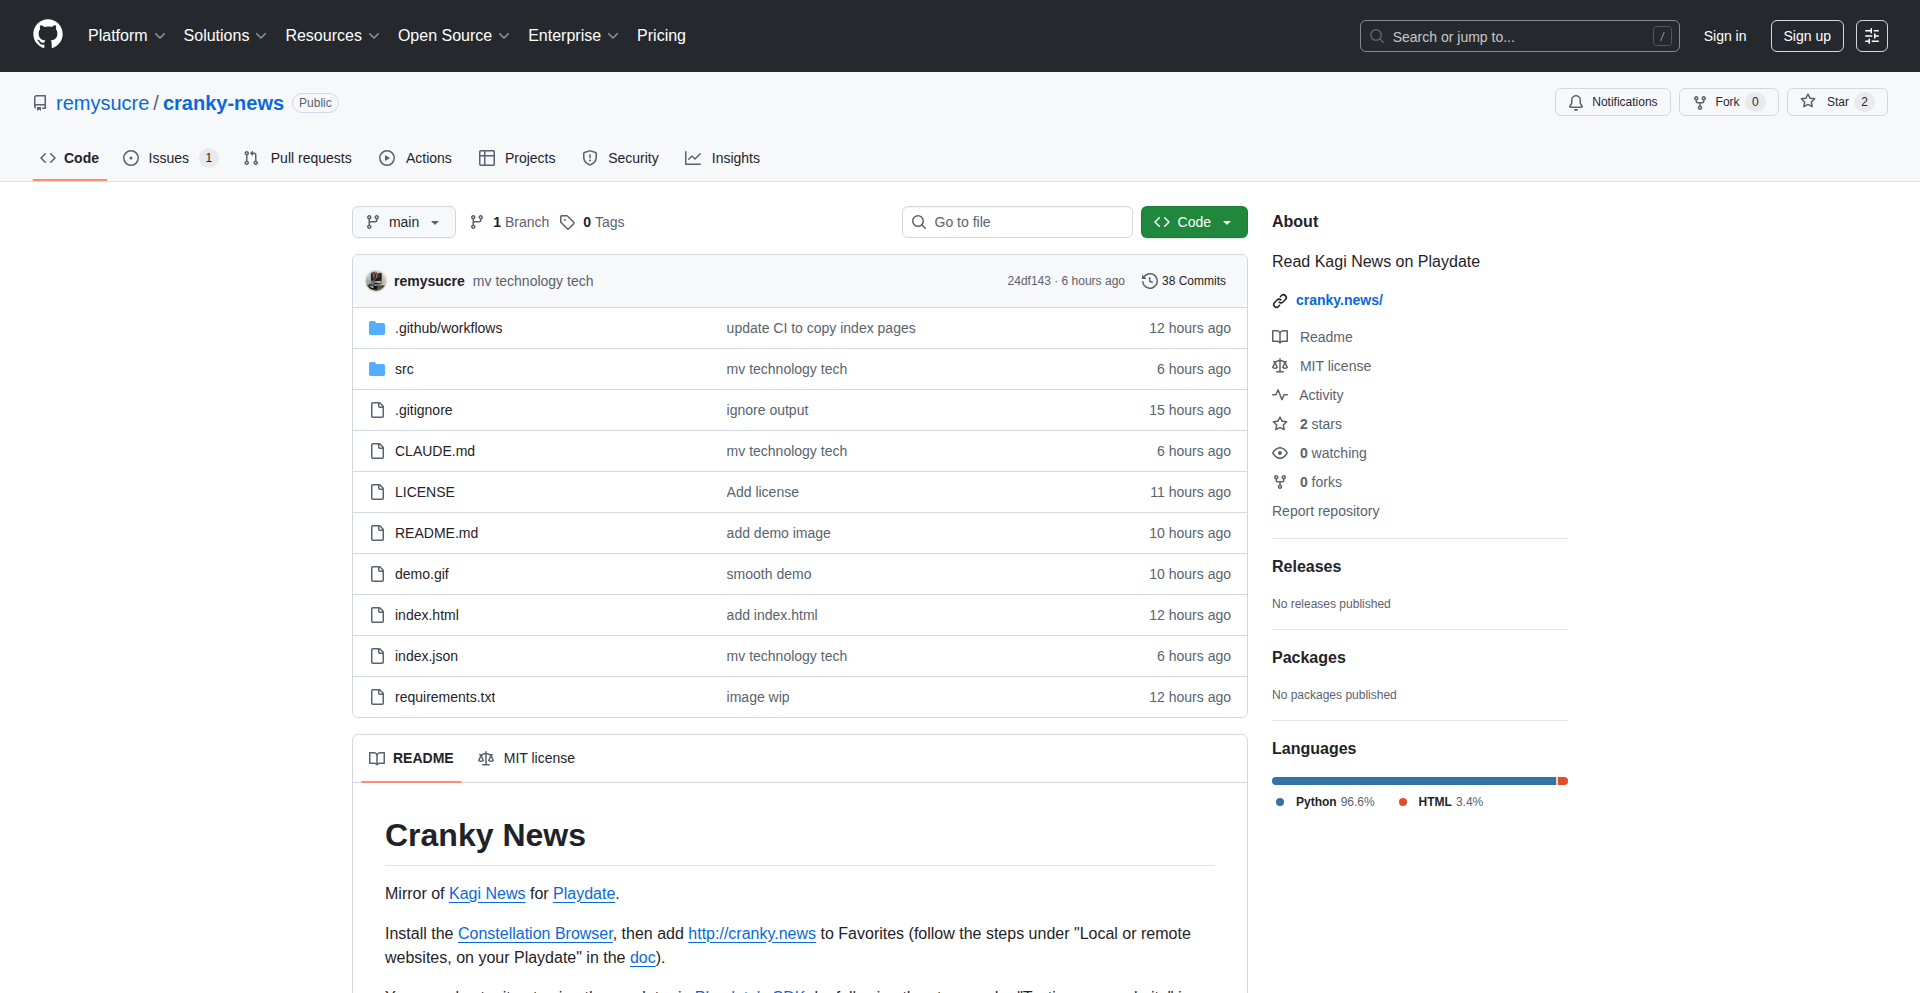Screen dimensions: 1920x993
Task: Click the GitHub logo icon
Action: pos(48,35)
